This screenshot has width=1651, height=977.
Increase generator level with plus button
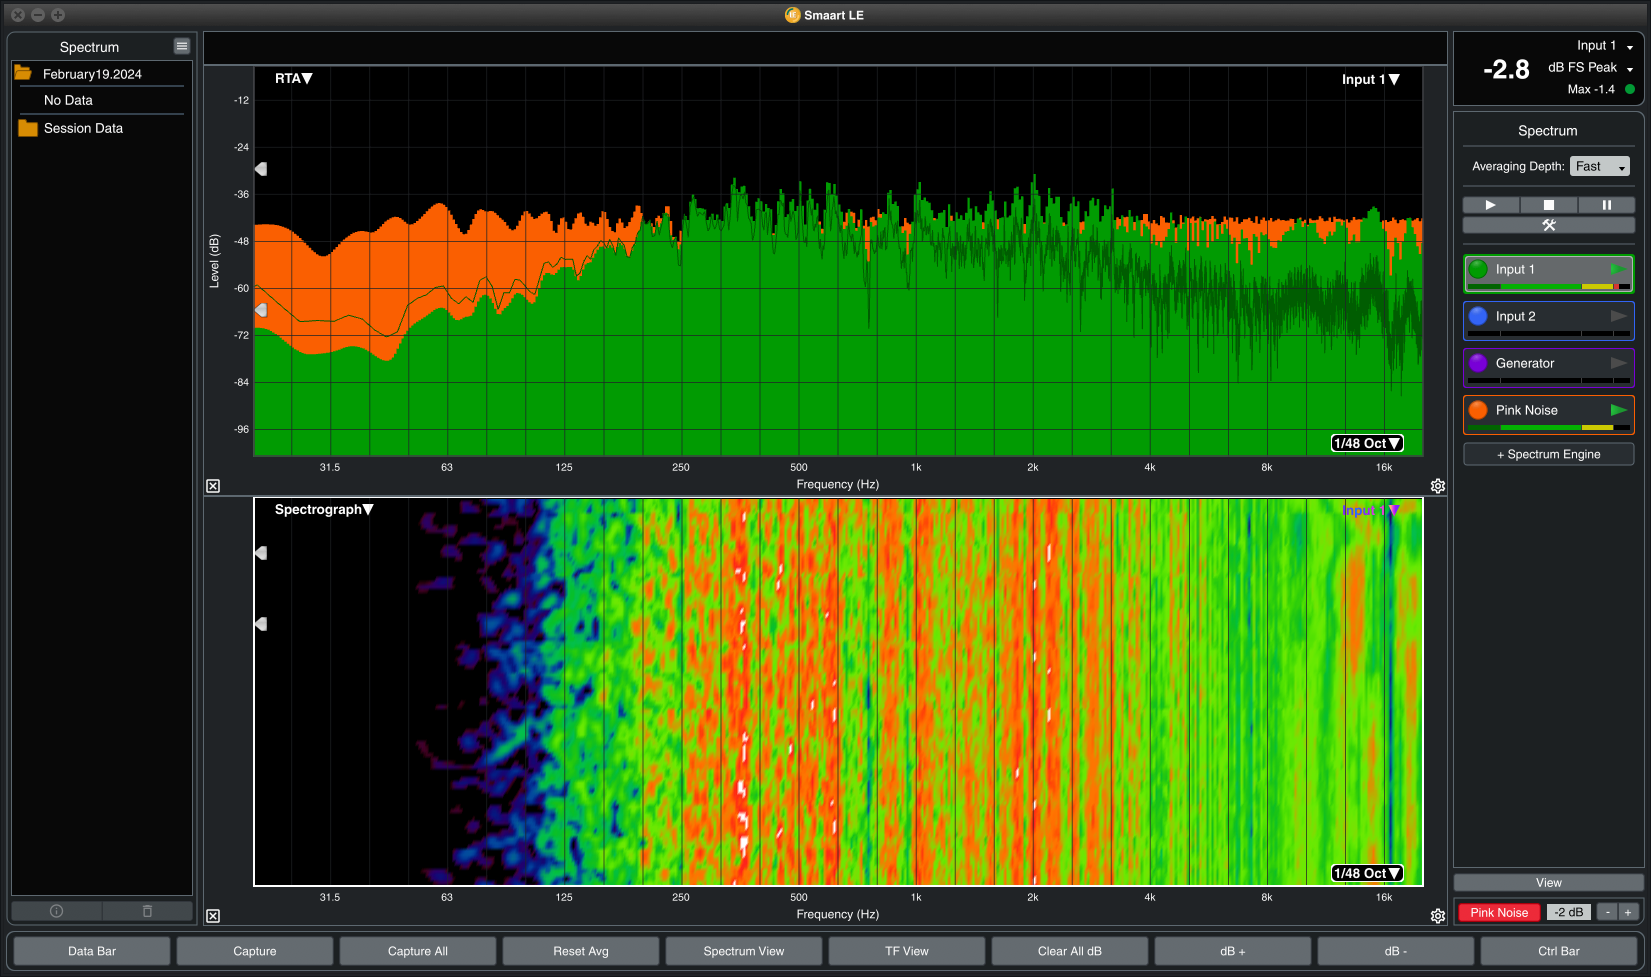point(1628,912)
